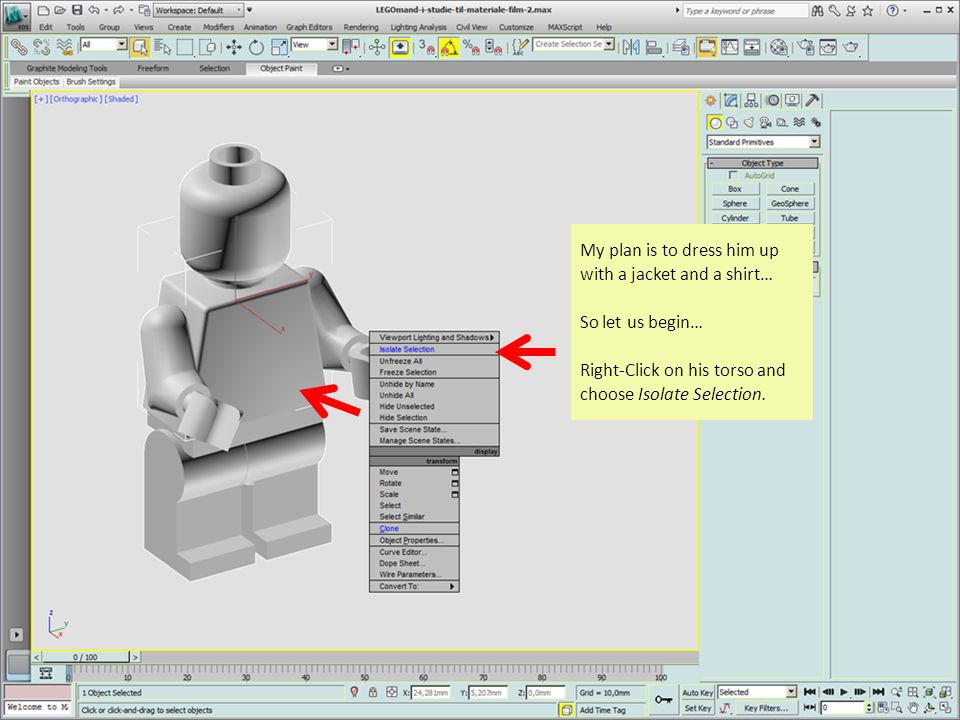Viewport: 960px width, 720px height.
Task: Open the Motion command panel tab
Action: [773, 100]
